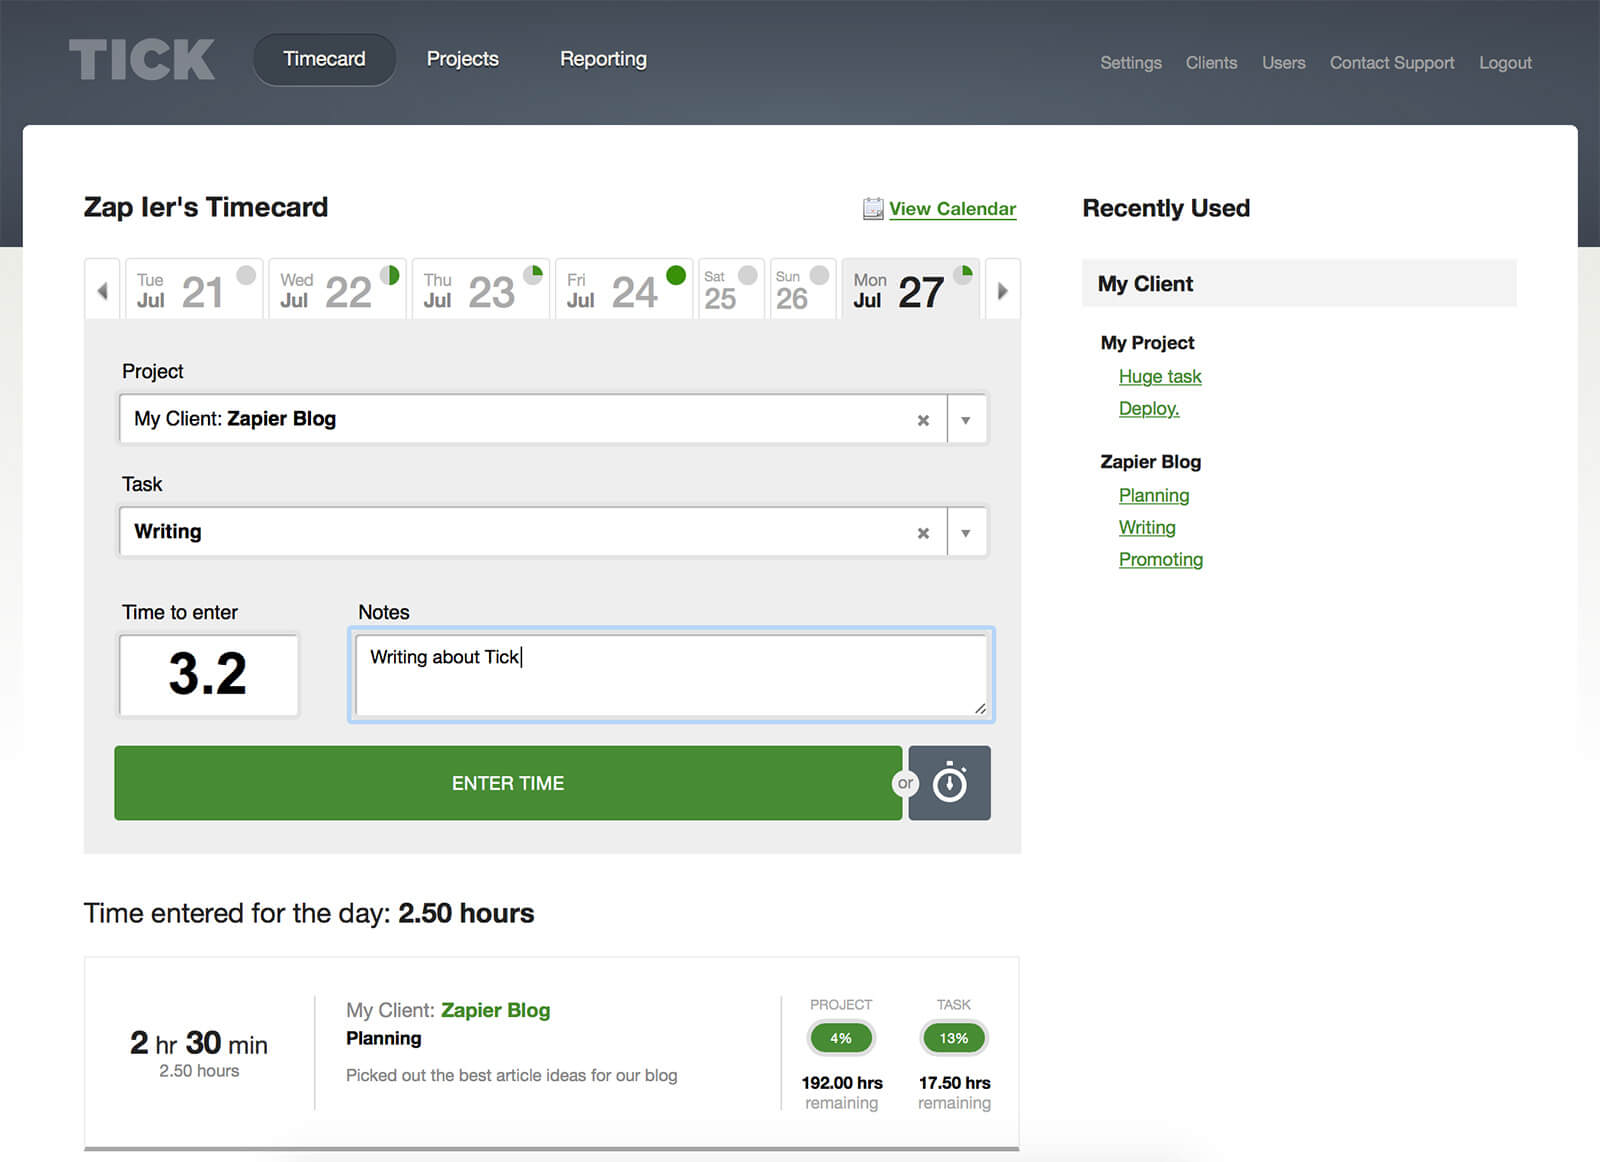Click Time entered for the day heading
Screen dimensions: 1600x1162
309,913
